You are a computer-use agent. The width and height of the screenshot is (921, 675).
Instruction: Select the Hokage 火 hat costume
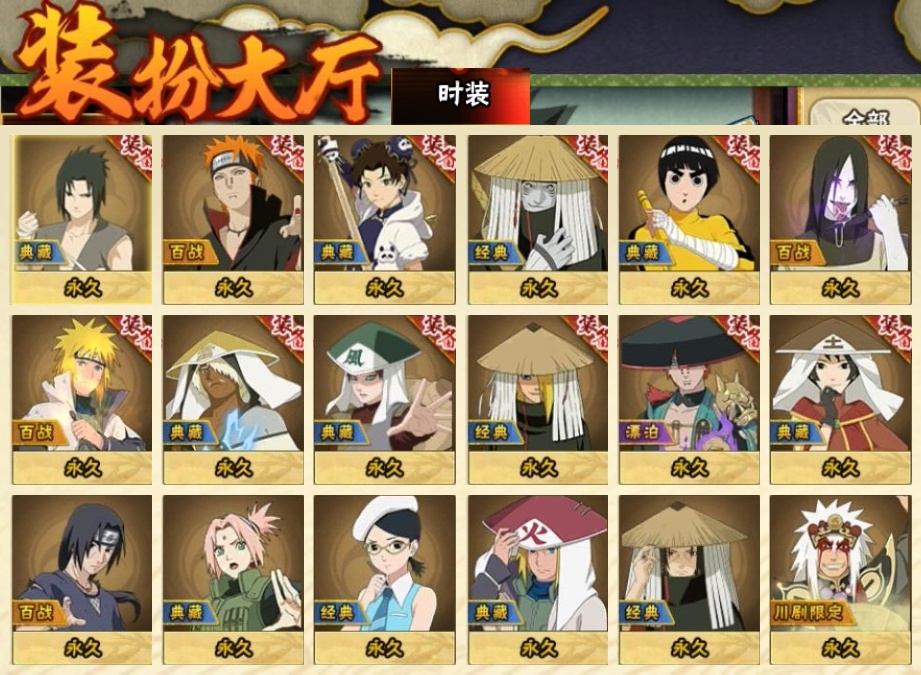[x=537, y=580]
